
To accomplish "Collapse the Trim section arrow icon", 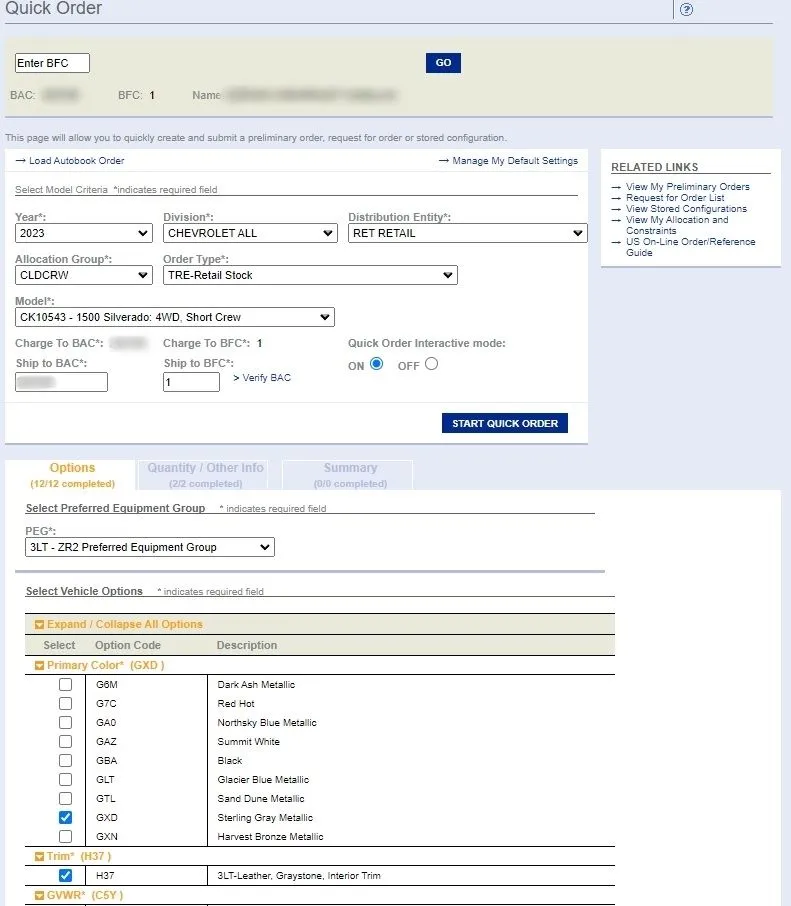I will coord(39,857).
